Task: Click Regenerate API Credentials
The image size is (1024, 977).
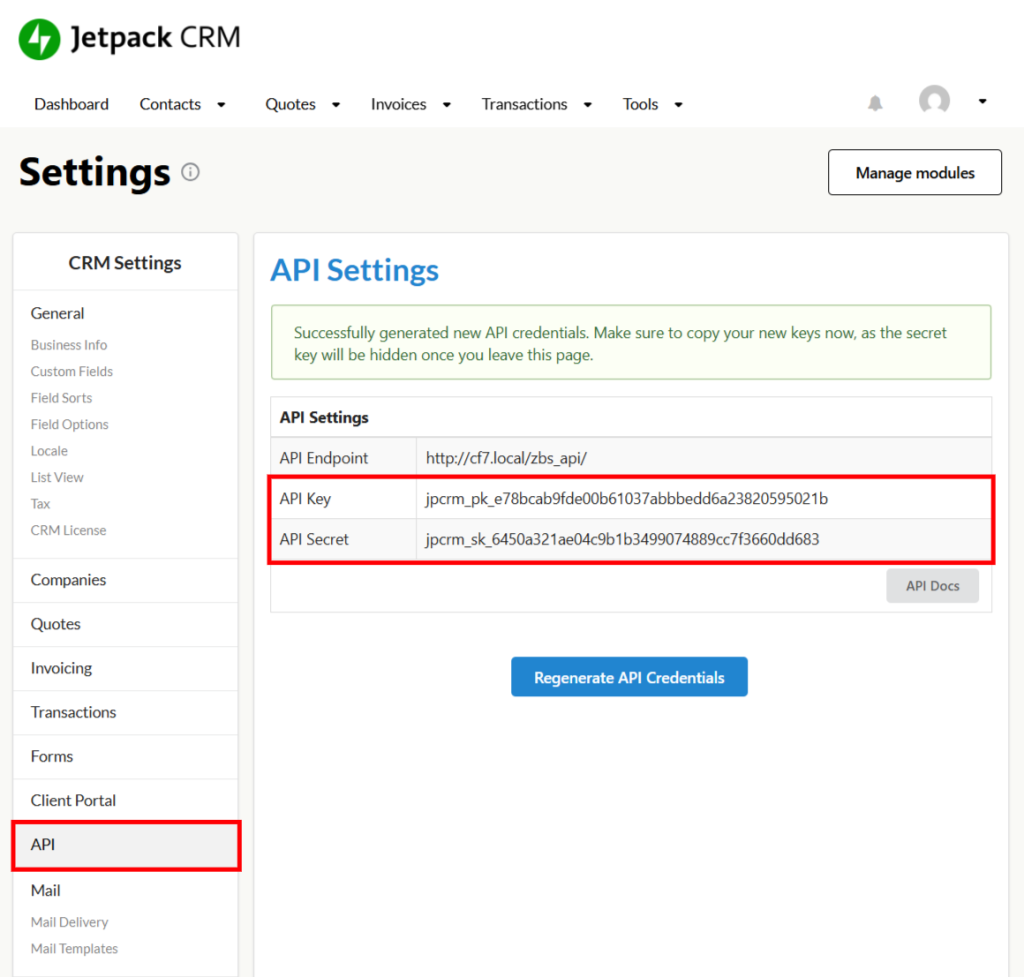Action: (629, 677)
